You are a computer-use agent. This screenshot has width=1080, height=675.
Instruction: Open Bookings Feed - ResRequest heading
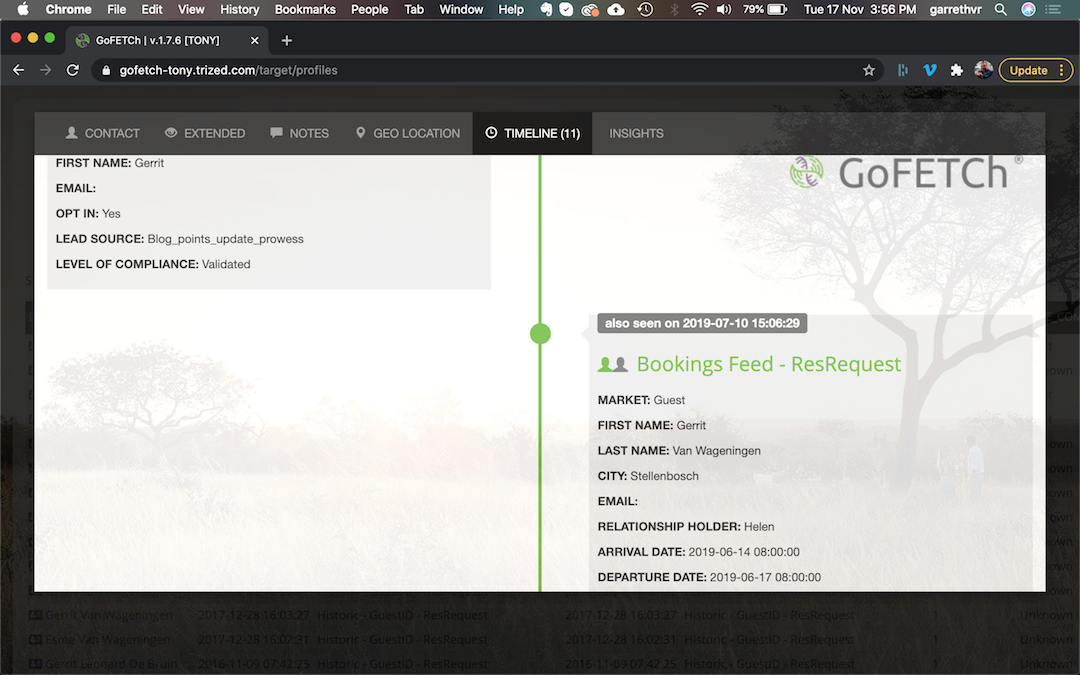coord(769,364)
